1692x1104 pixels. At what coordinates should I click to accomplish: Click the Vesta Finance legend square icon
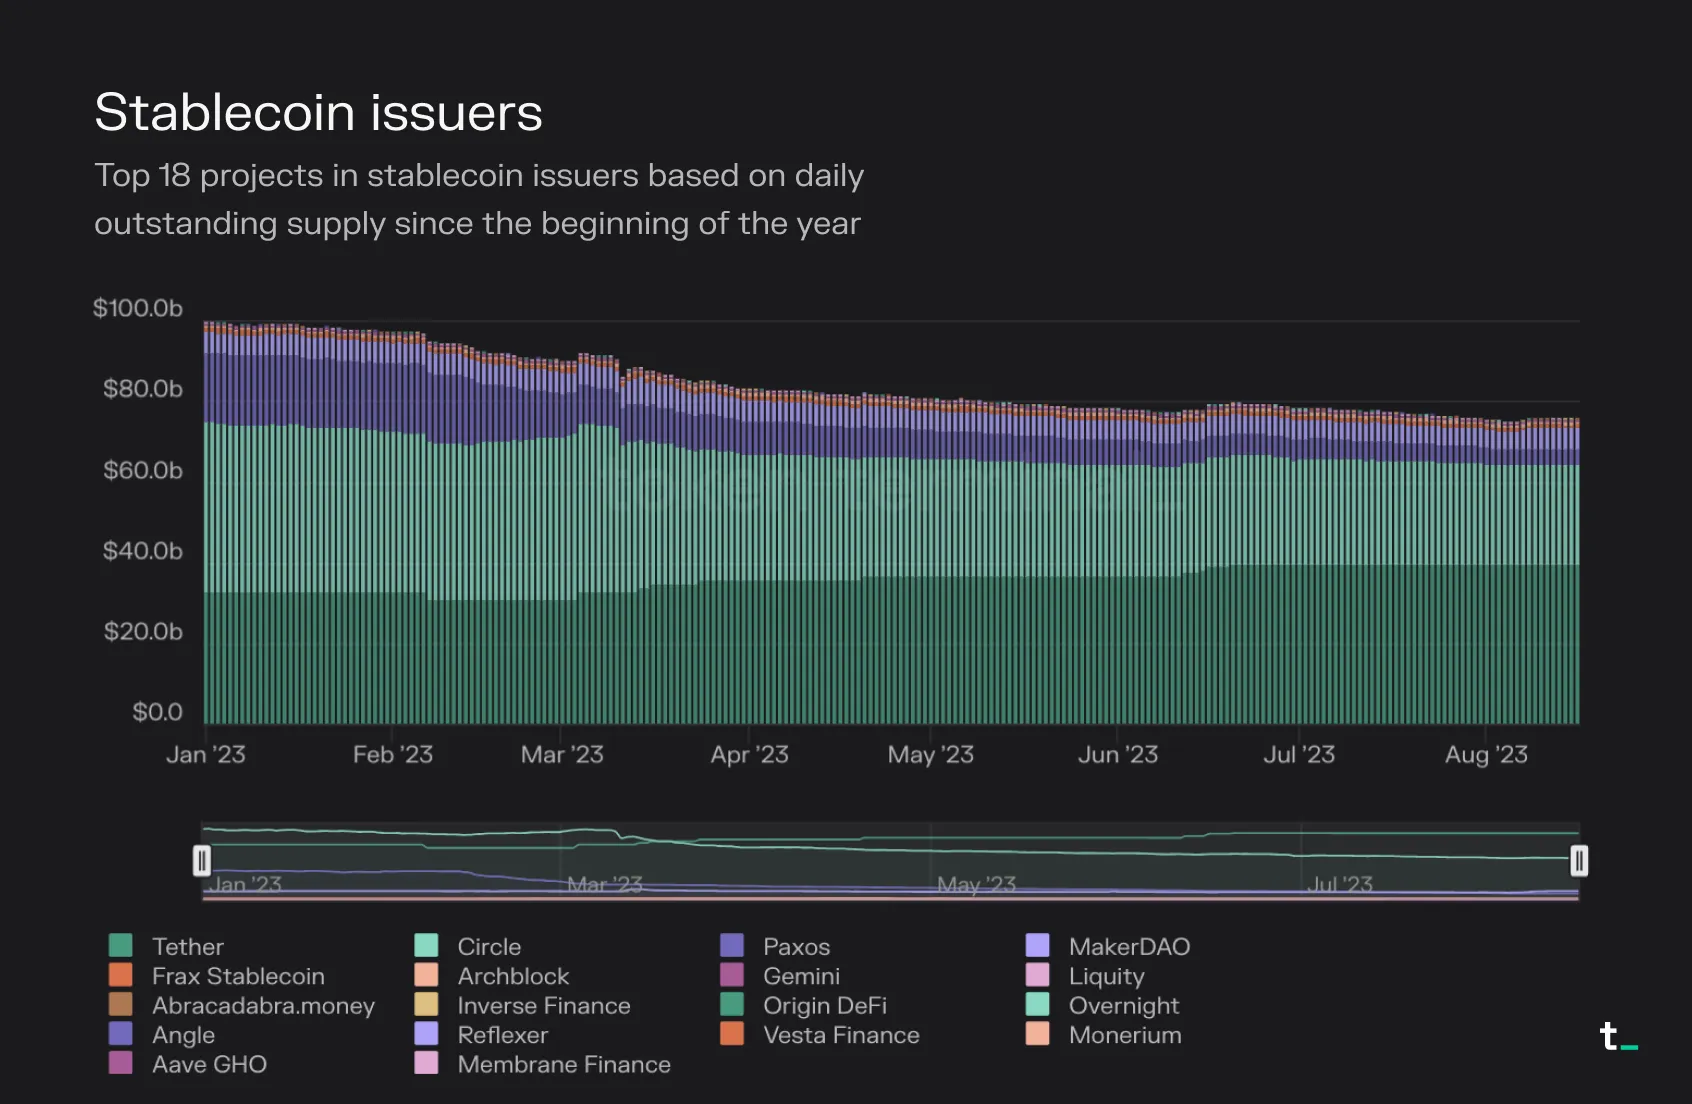click(732, 1034)
